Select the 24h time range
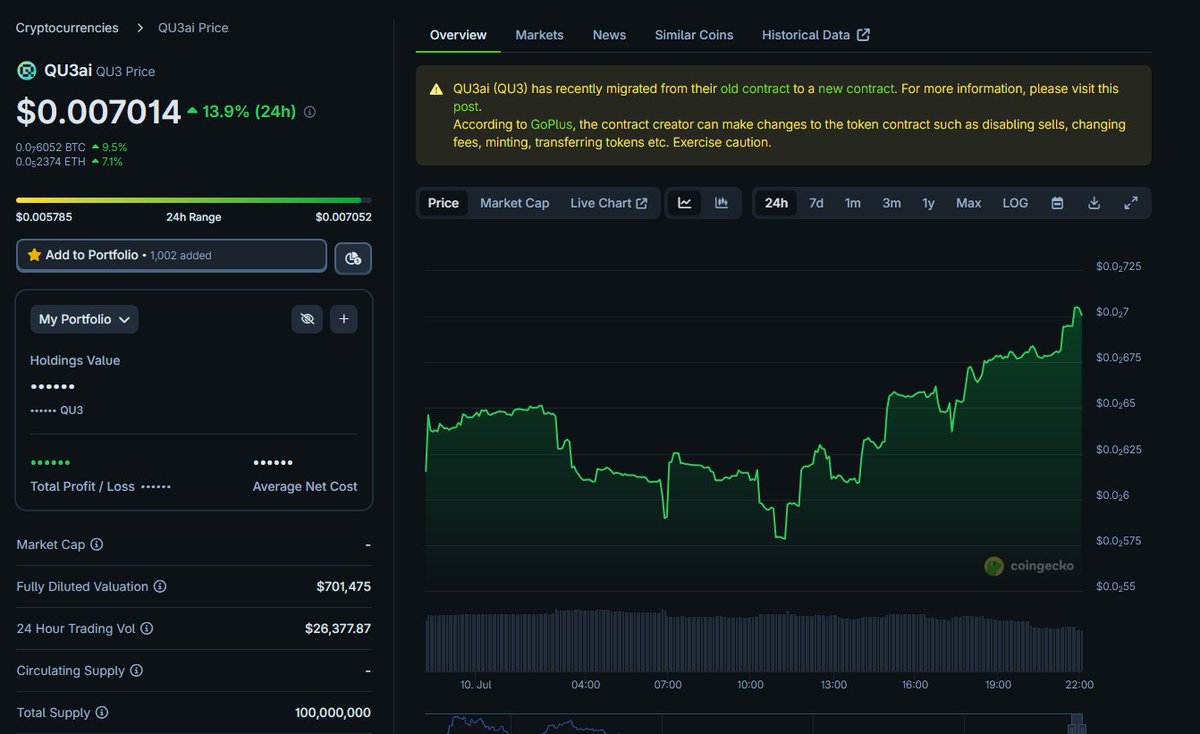 pos(776,203)
